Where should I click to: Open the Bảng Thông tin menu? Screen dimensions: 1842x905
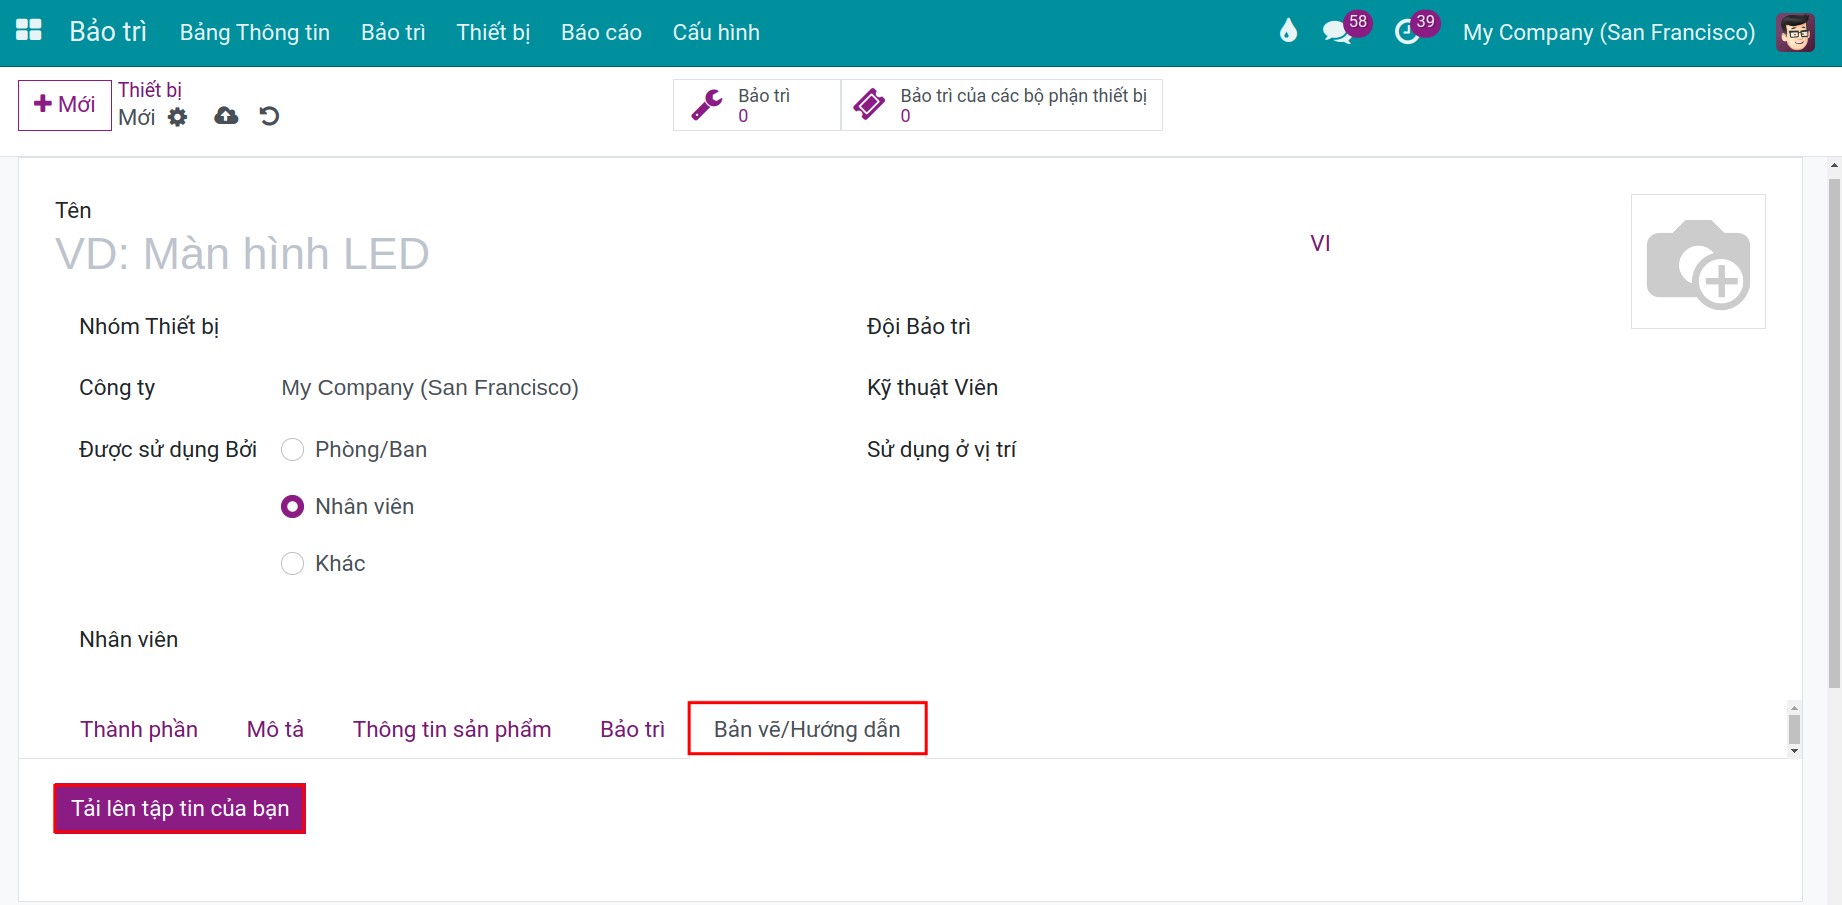255,32
